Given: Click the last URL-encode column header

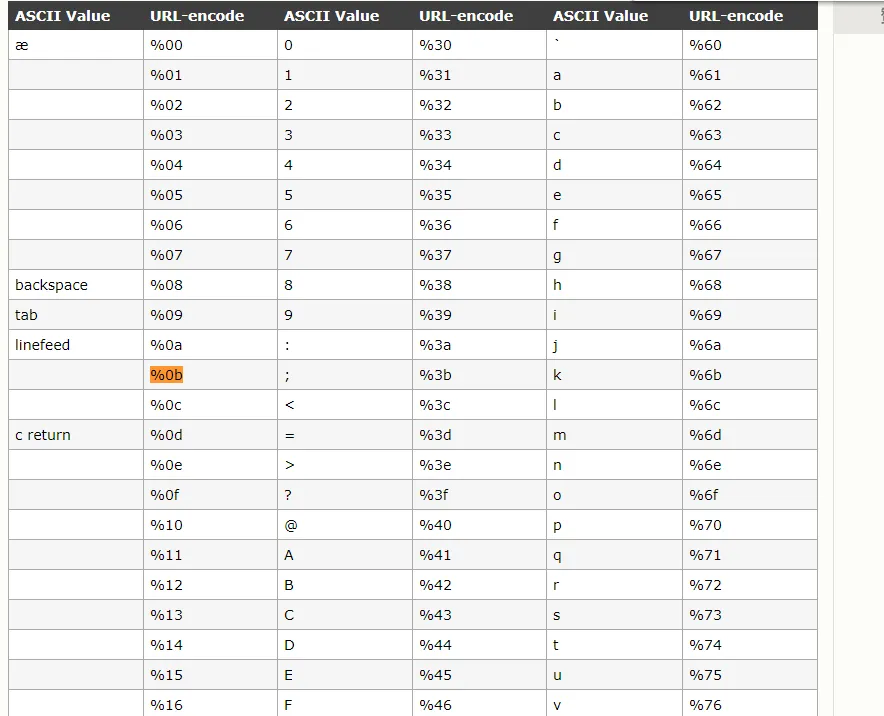Looking at the screenshot, I should click(x=736, y=16).
